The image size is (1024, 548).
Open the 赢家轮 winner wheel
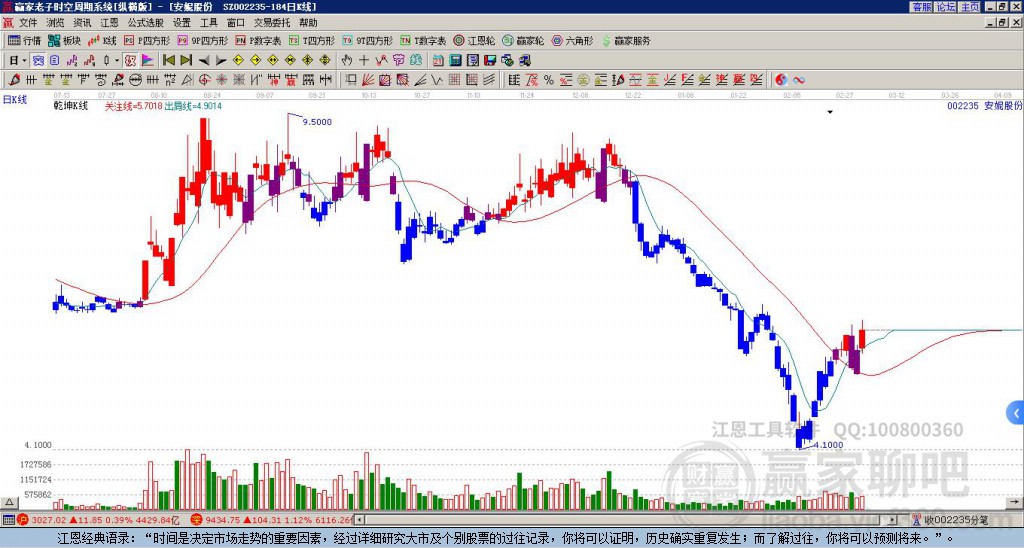pos(523,40)
